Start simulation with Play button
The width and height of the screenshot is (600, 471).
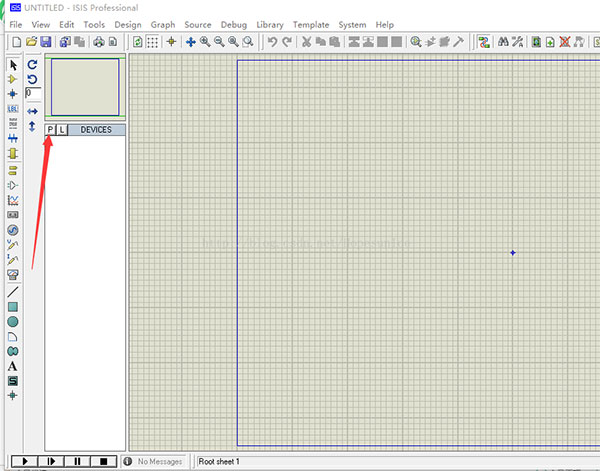[23, 461]
